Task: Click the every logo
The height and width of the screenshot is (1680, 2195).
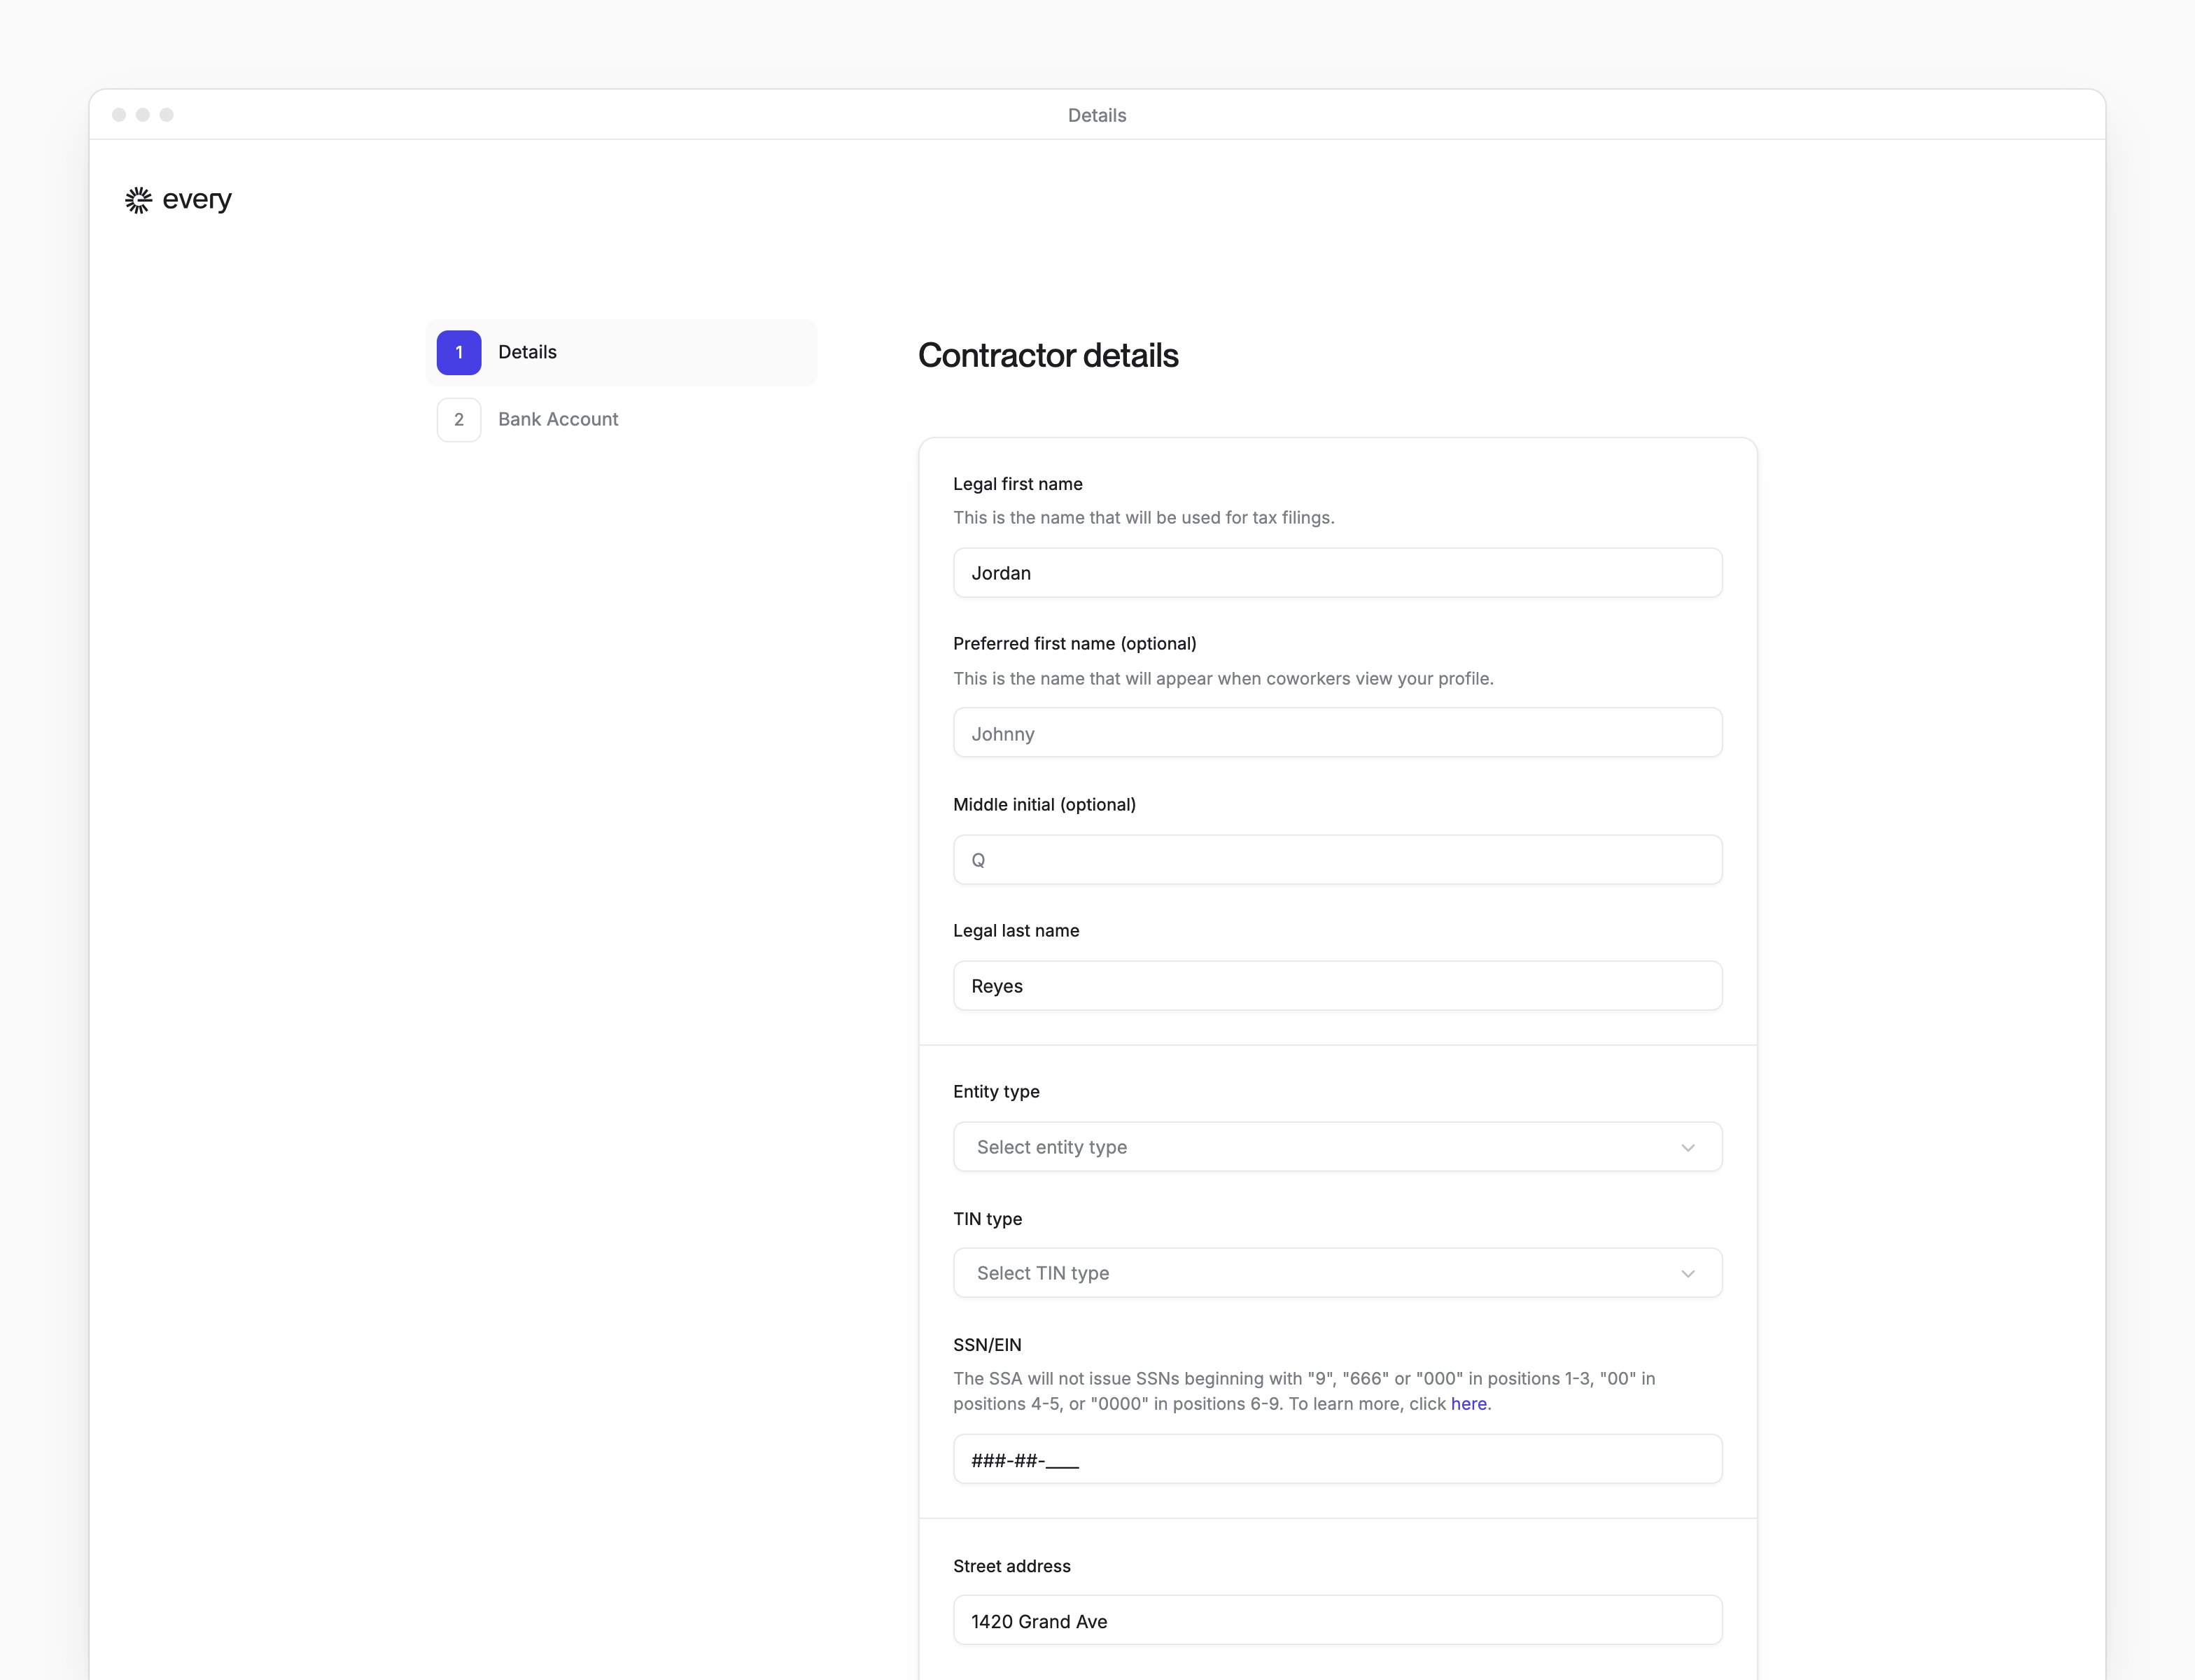Action: (x=178, y=200)
